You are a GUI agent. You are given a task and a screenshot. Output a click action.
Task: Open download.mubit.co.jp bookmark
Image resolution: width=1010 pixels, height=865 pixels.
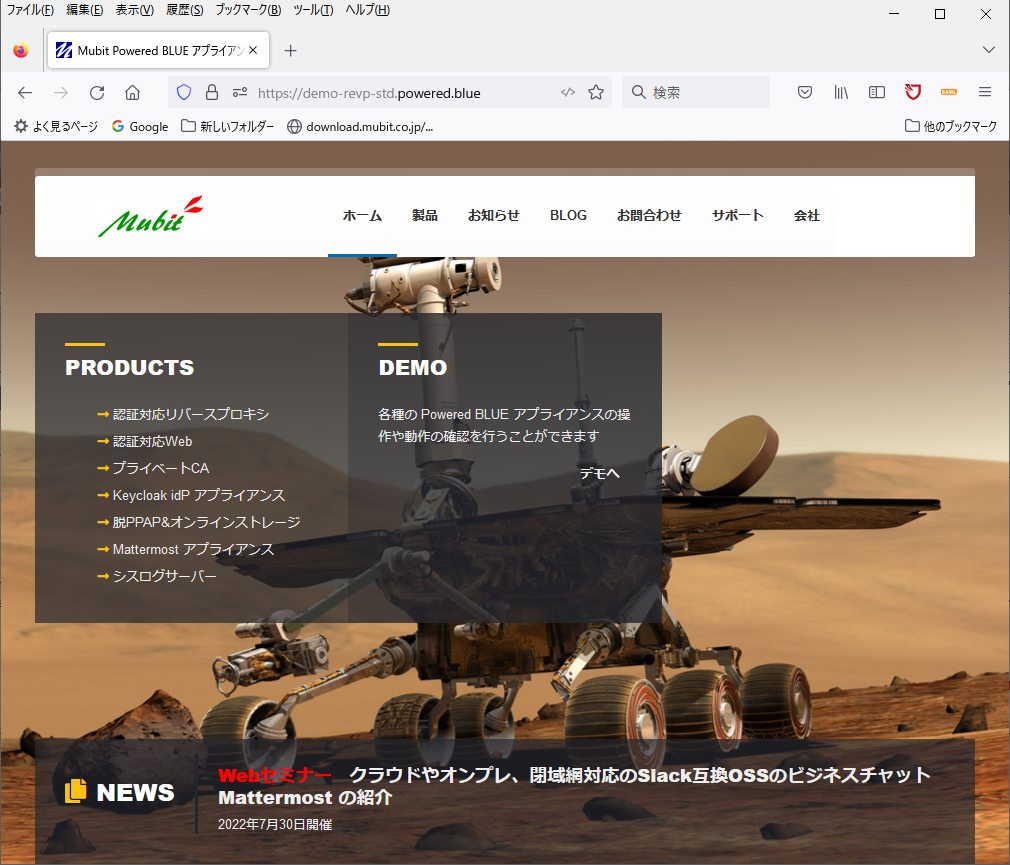pyautogui.click(x=360, y=126)
